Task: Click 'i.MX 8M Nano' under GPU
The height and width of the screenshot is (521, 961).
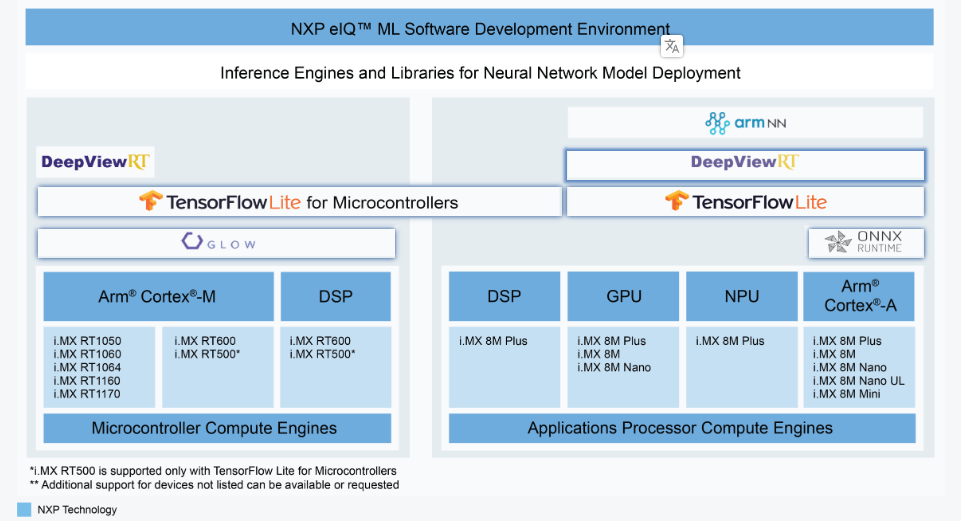Action: (614, 368)
